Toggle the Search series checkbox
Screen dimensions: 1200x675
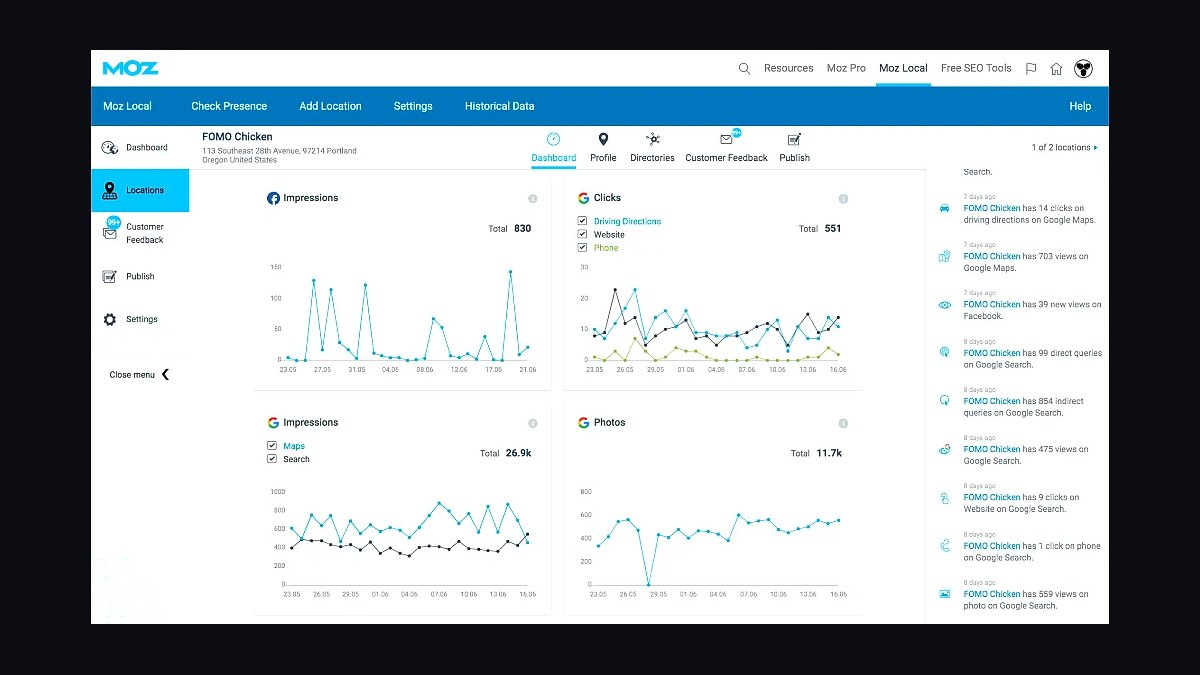pyautogui.click(x=272, y=459)
